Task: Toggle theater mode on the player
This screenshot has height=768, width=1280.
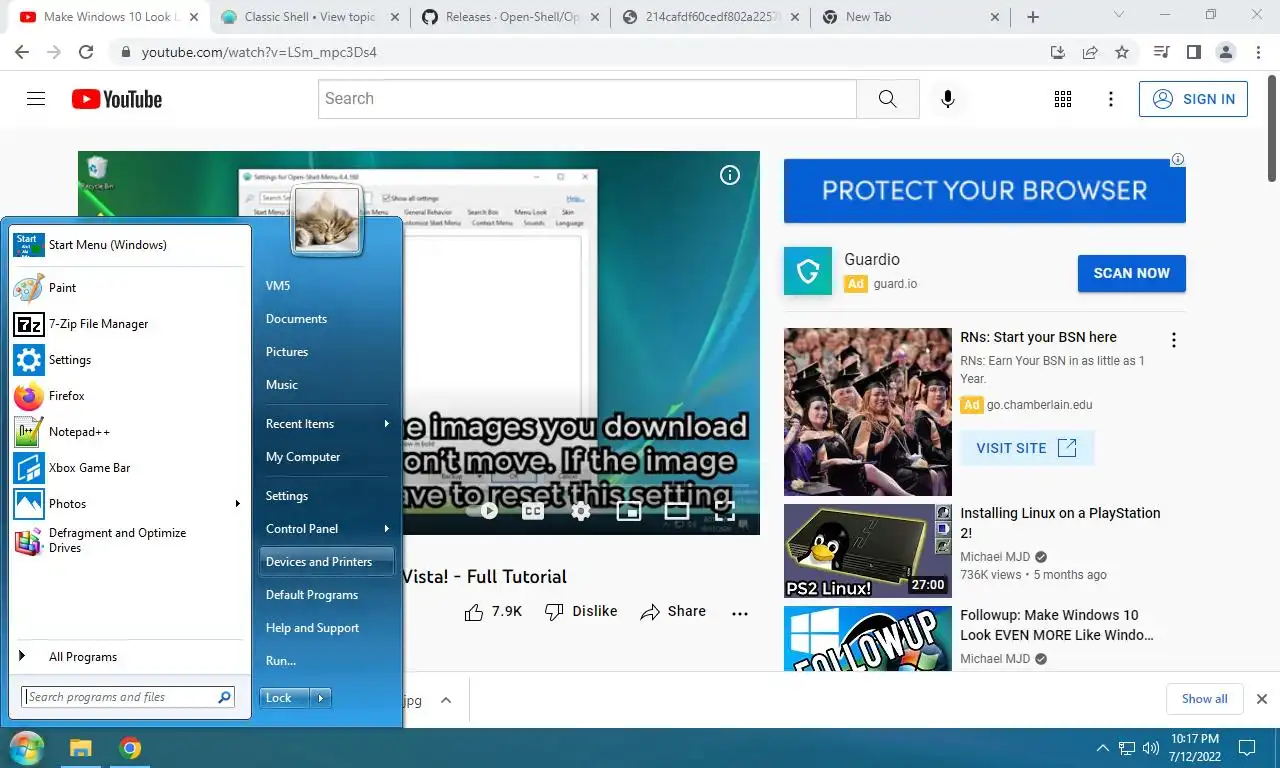Action: tap(677, 511)
